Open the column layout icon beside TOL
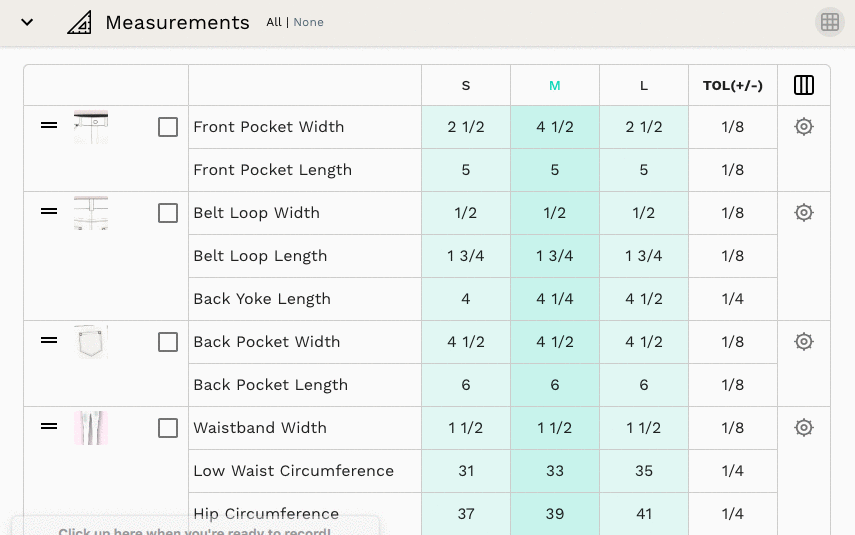 [x=804, y=85]
